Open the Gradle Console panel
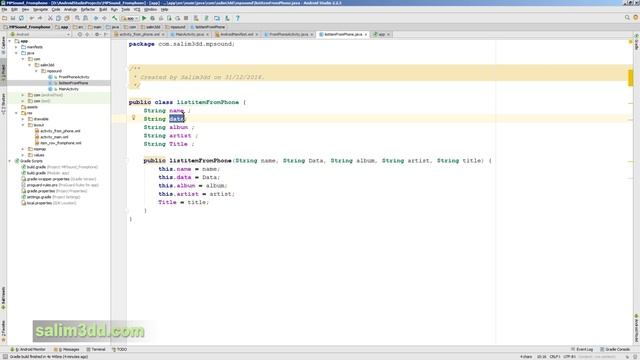Viewport: 640px width, 360px height. click(x=615, y=350)
